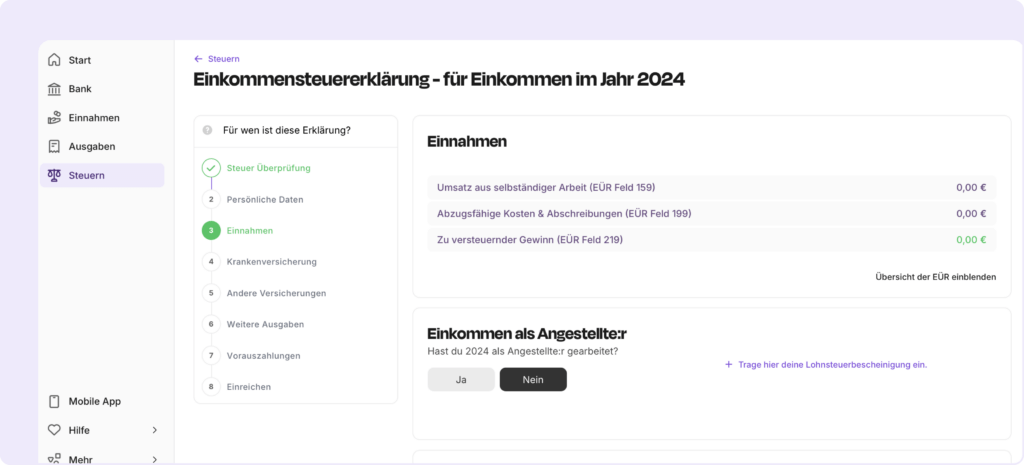The height and width of the screenshot is (465, 1024).
Task: Select the Einnahmen hand-coin icon
Action: [x=54, y=118]
